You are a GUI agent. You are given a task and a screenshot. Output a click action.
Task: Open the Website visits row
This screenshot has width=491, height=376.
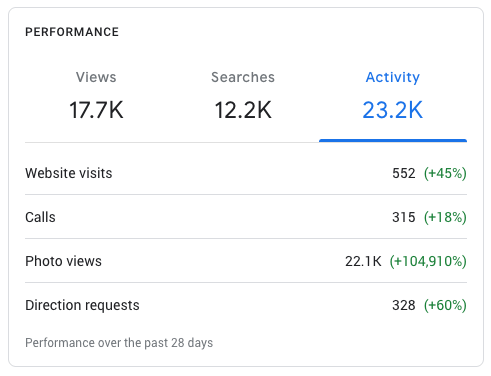coord(246,173)
